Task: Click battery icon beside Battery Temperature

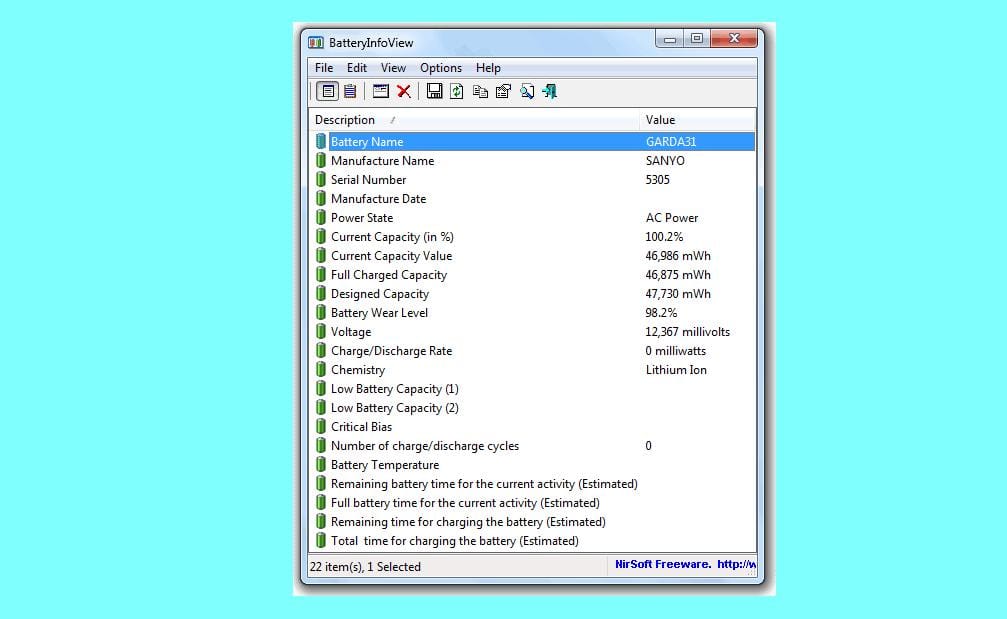Action: click(x=321, y=464)
